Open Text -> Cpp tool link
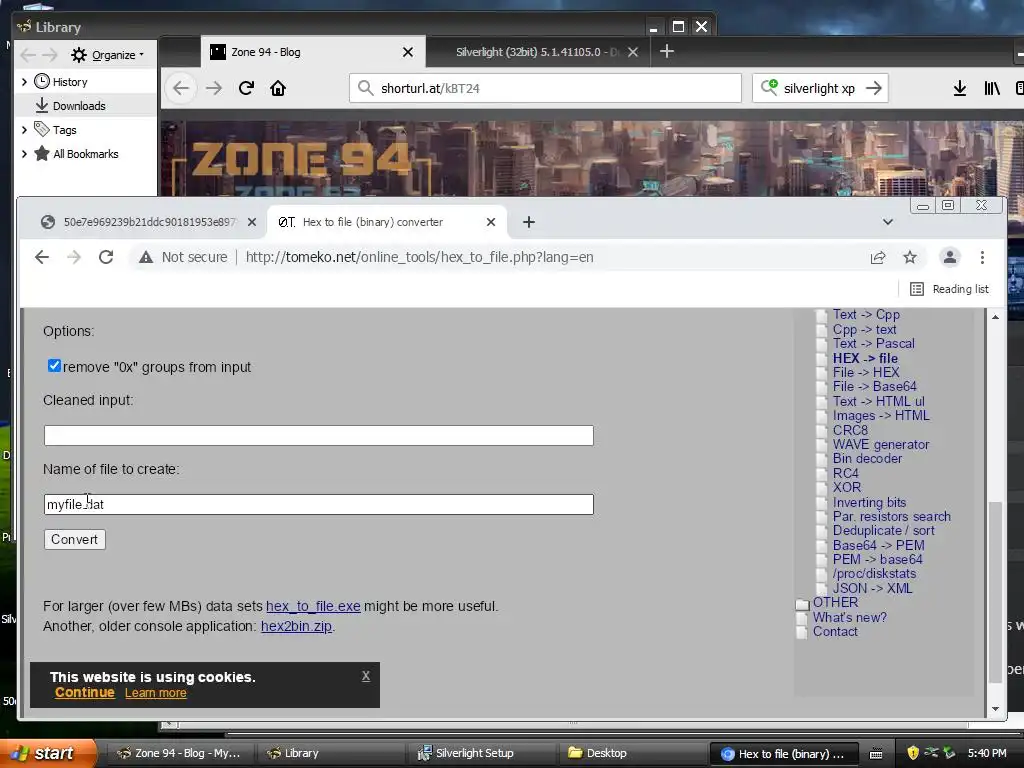The height and width of the screenshot is (768, 1024). click(x=866, y=315)
